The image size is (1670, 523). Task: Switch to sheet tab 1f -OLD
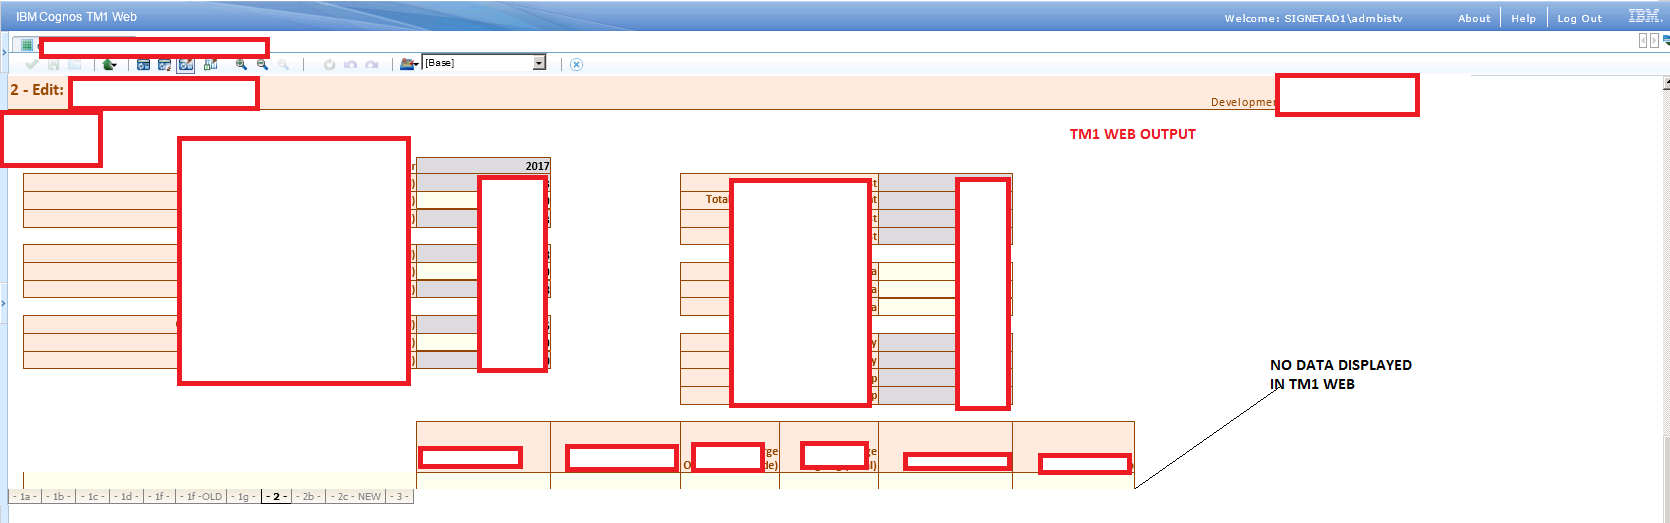(x=202, y=496)
